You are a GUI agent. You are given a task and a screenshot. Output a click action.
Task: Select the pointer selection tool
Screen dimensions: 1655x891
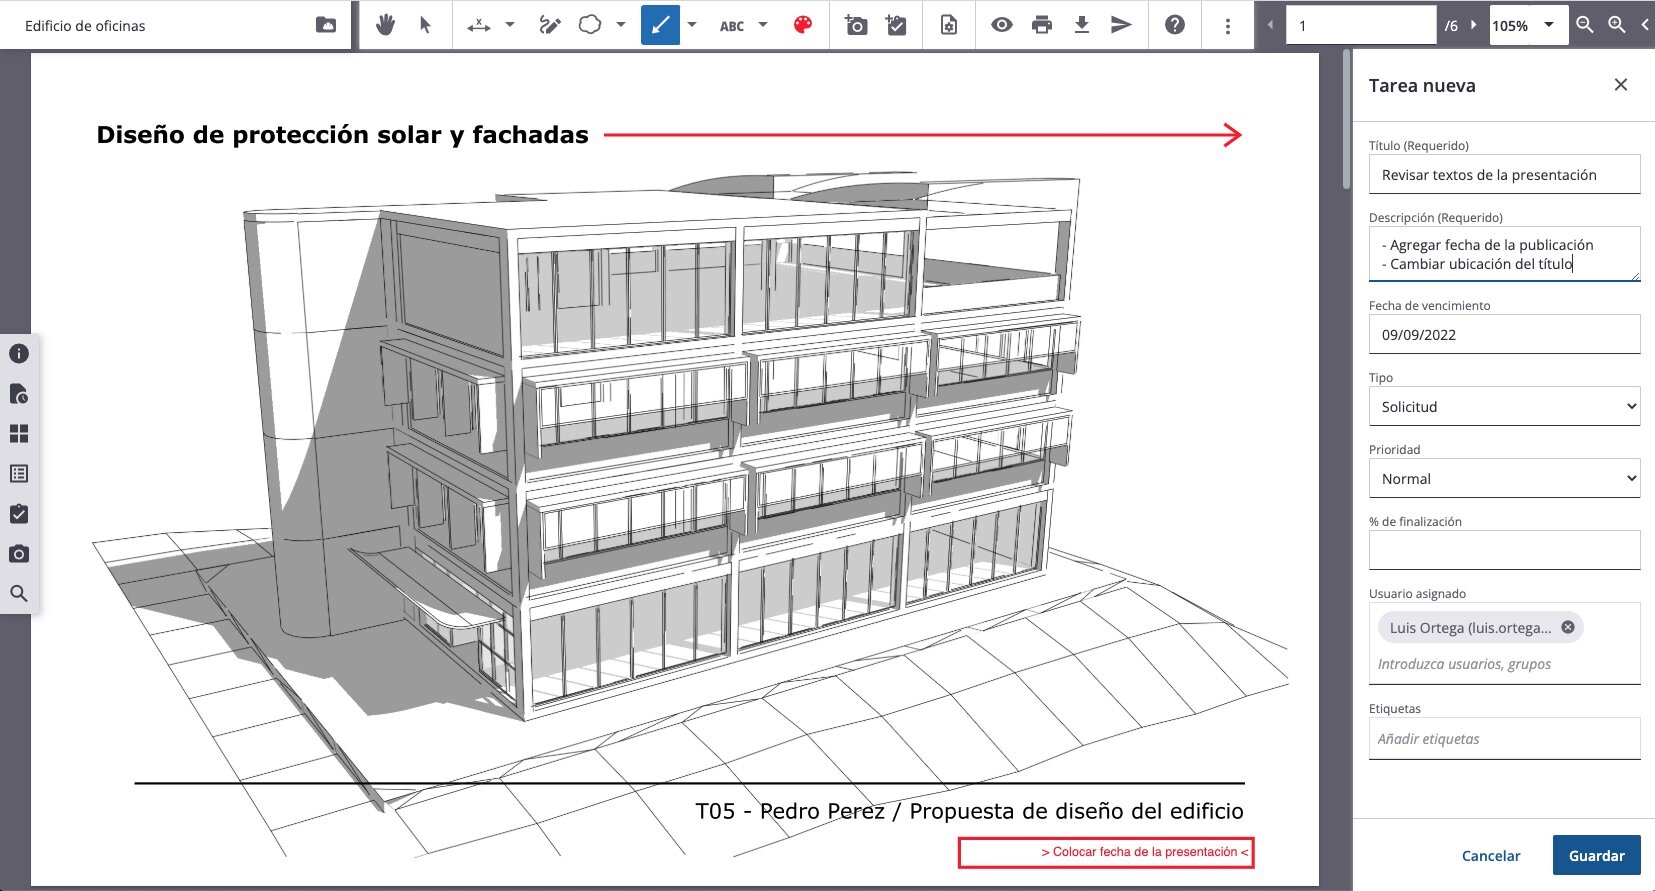point(425,25)
